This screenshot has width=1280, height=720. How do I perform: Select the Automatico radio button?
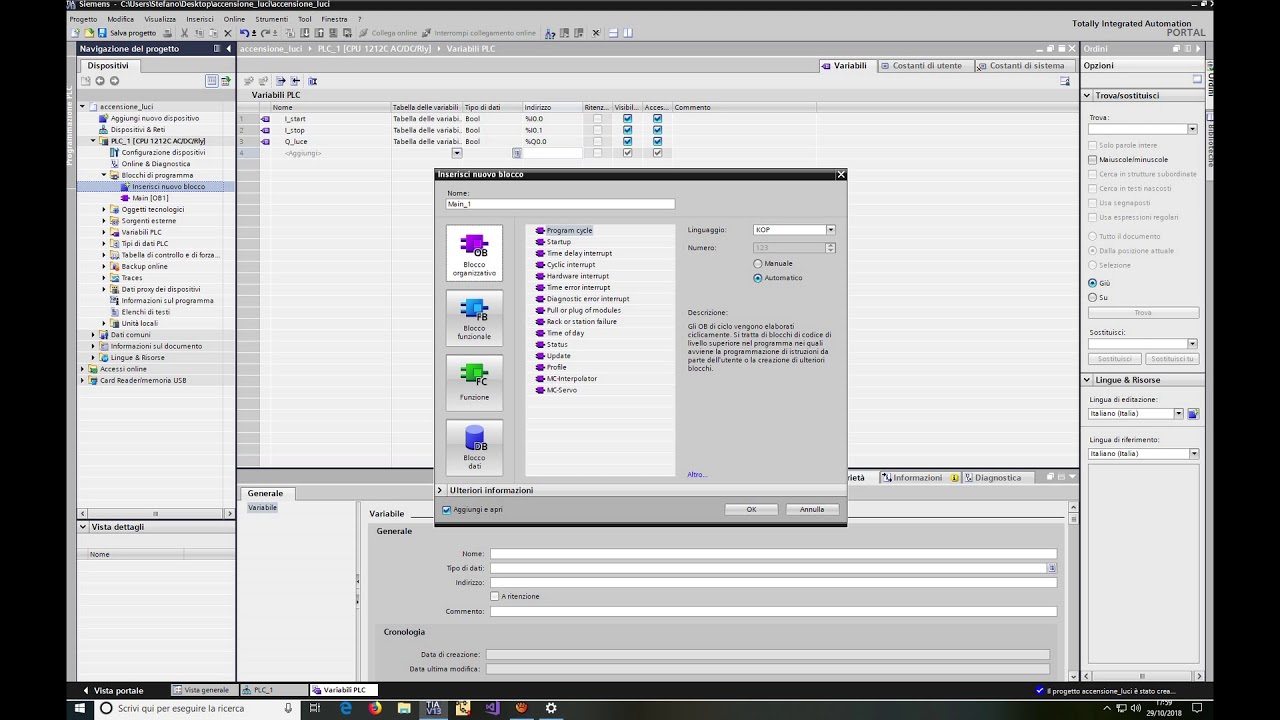tap(758, 278)
